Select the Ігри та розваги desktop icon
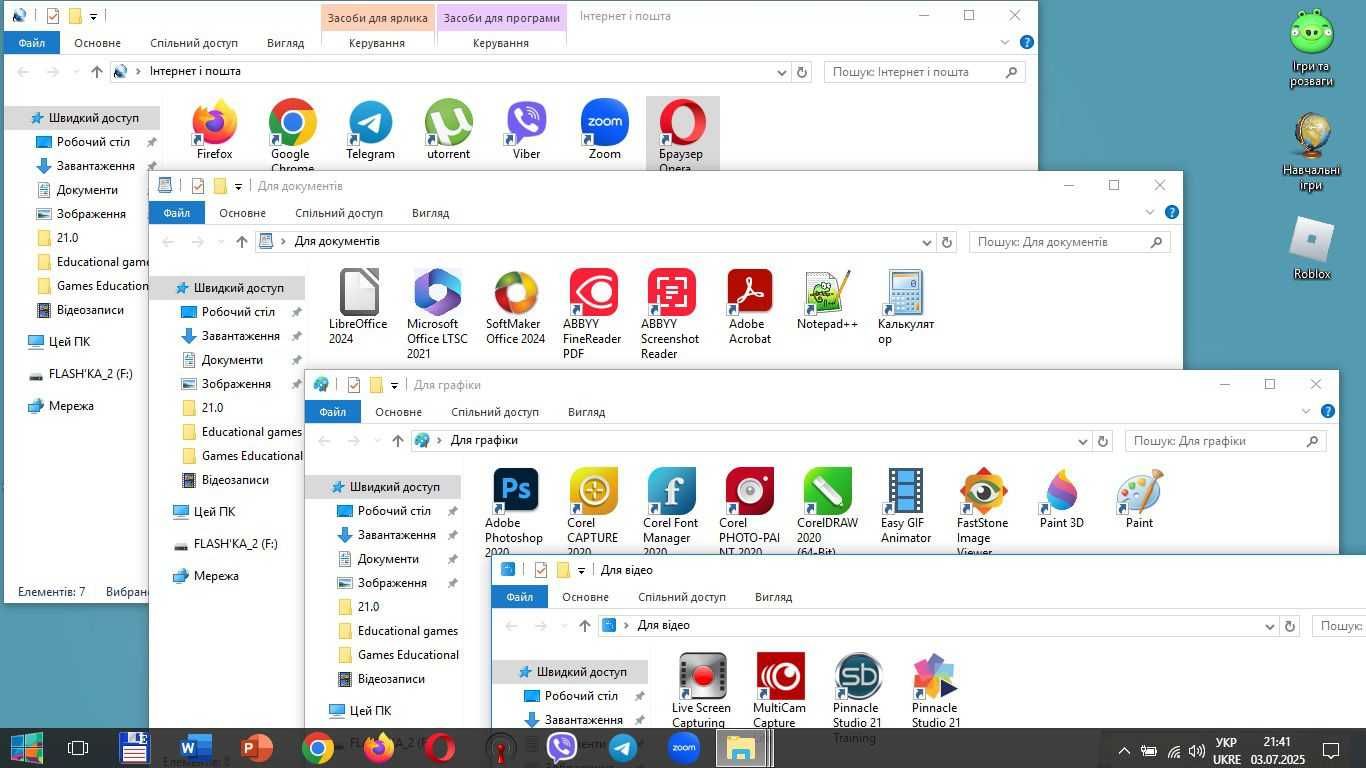Image resolution: width=1366 pixels, height=768 pixels. coord(1312,48)
